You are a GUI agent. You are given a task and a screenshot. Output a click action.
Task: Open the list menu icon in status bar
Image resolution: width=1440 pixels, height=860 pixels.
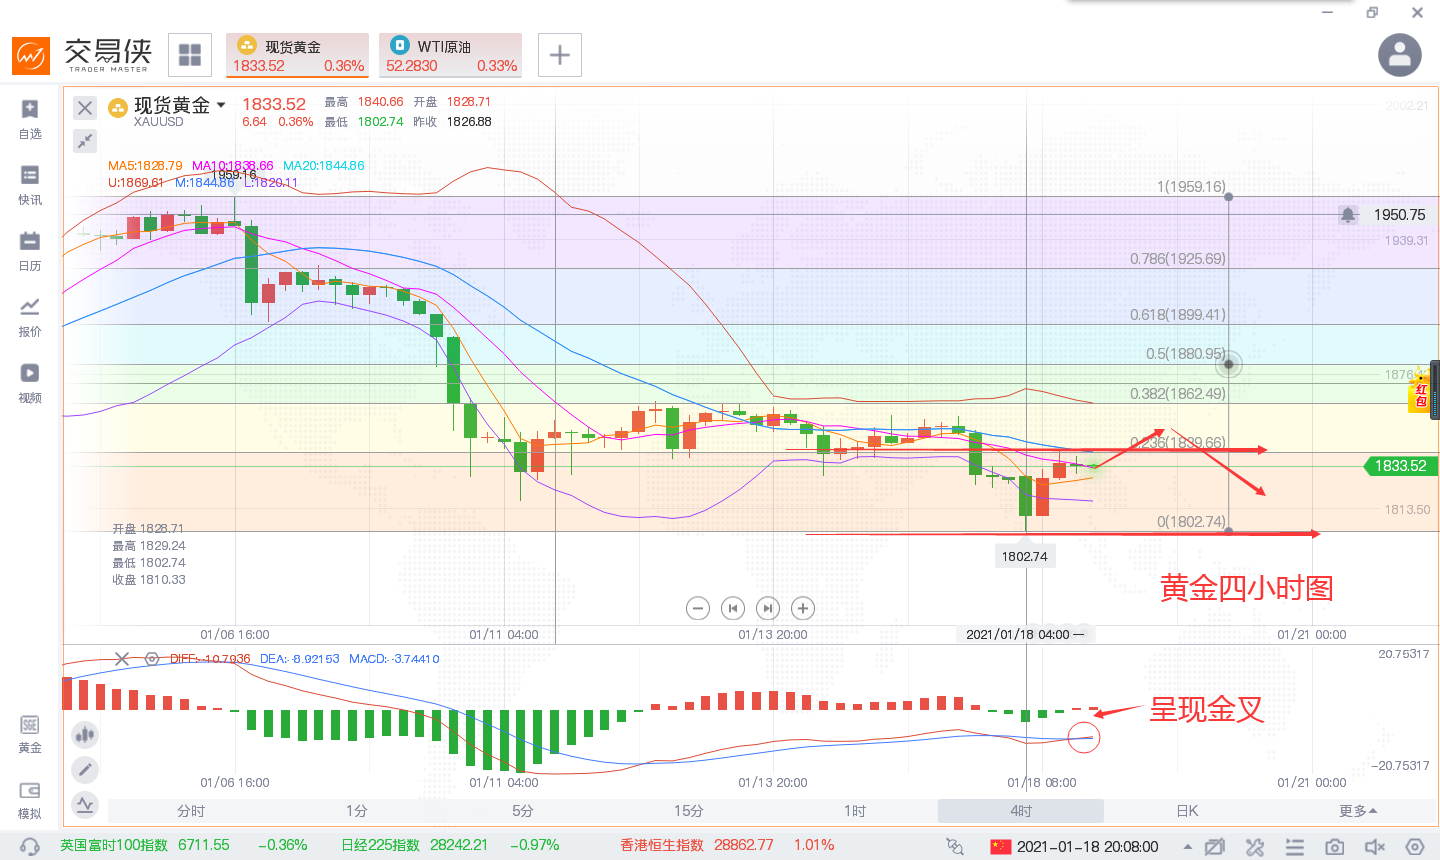(x=1295, y=847)
